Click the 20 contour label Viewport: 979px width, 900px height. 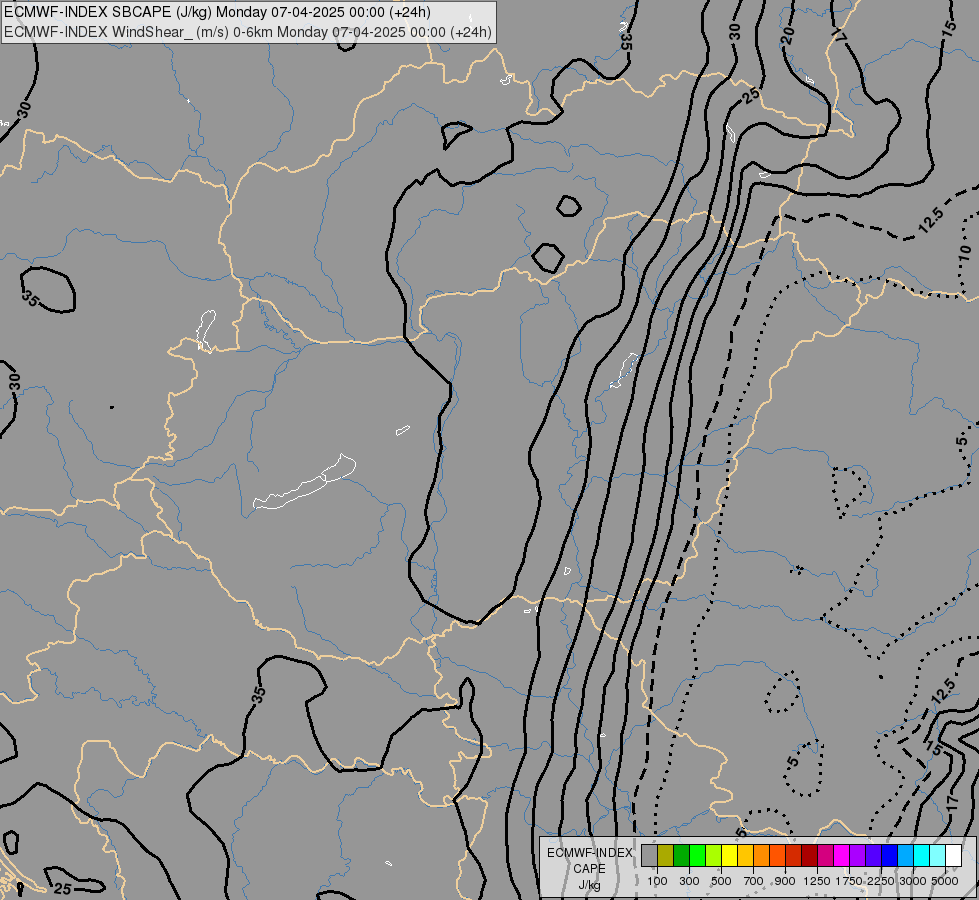787,35
